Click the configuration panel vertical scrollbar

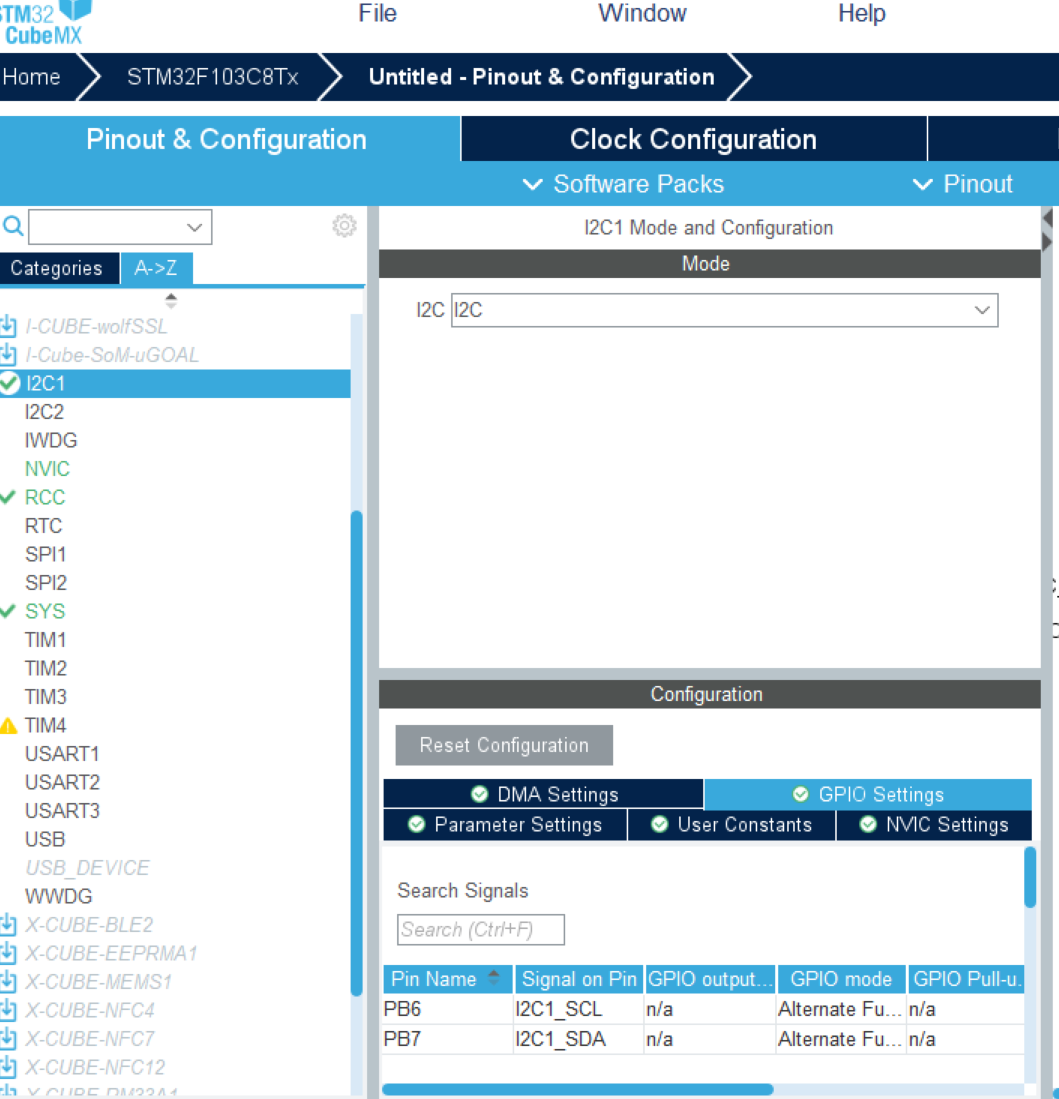click(1030, 878)
